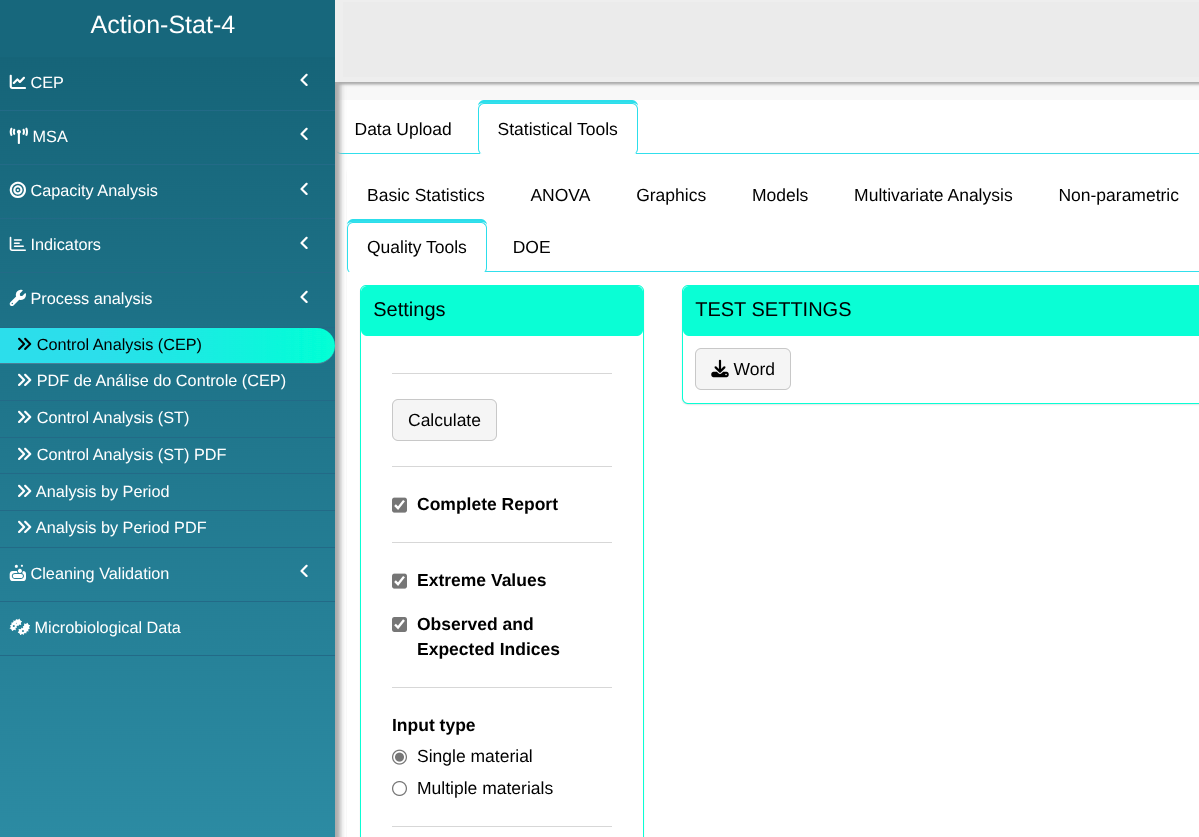Switch to the Data Upload tab
Screen dimensions: 1199x837
403,129
